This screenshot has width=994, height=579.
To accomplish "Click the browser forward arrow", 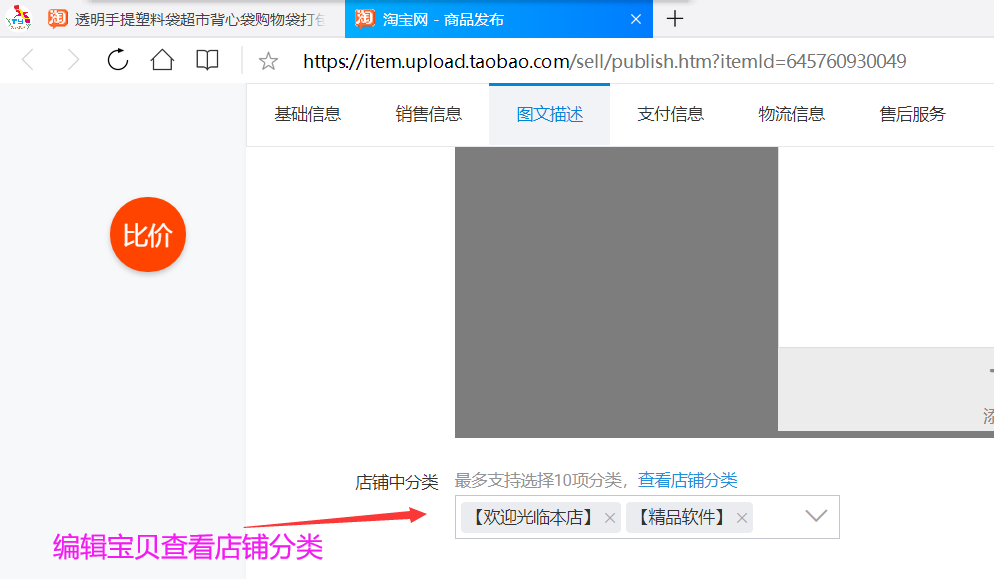I will [x=72, y=61].
